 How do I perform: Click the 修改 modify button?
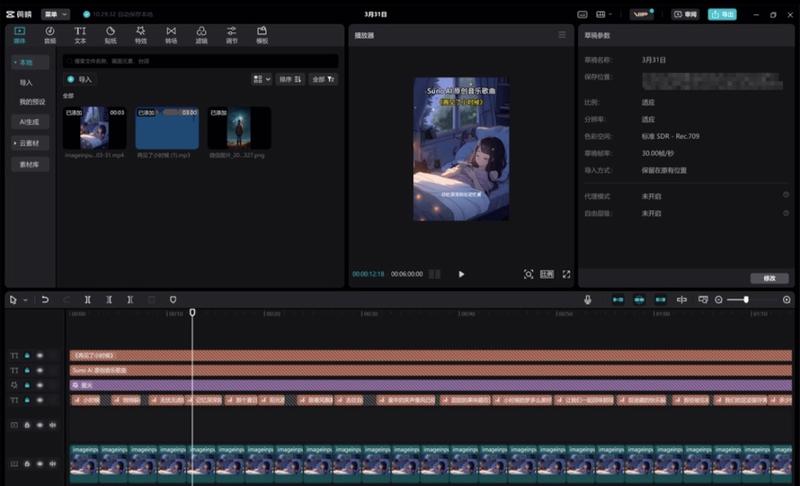tap(769, 278)
